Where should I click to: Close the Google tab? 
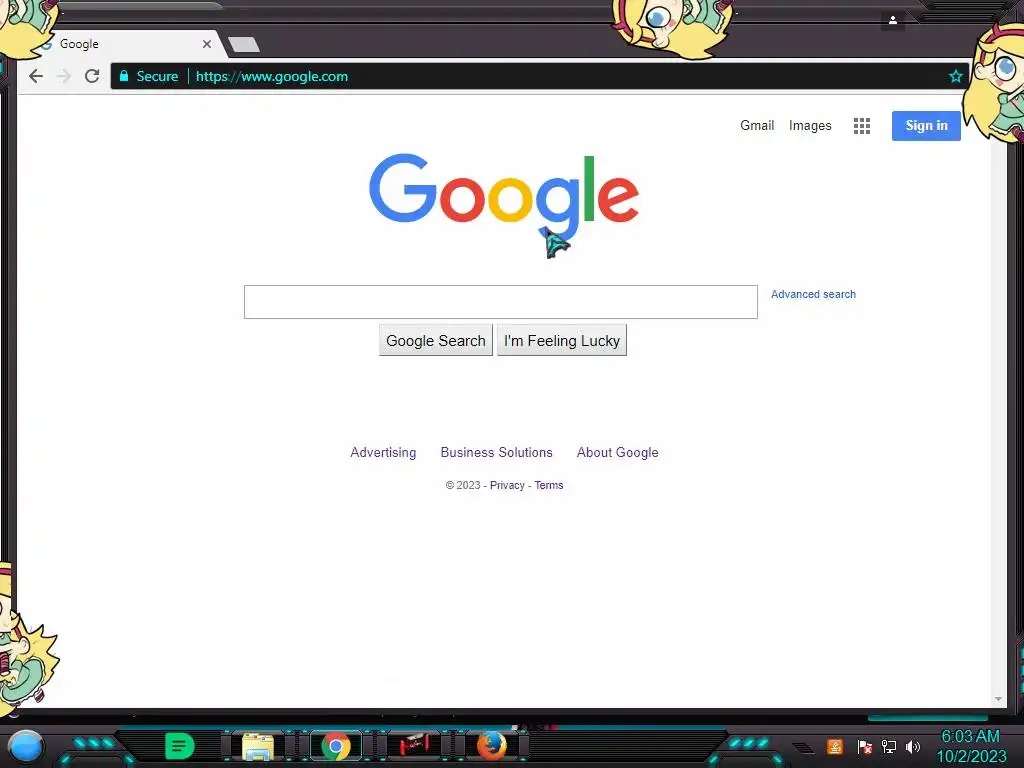coord(206,44)
